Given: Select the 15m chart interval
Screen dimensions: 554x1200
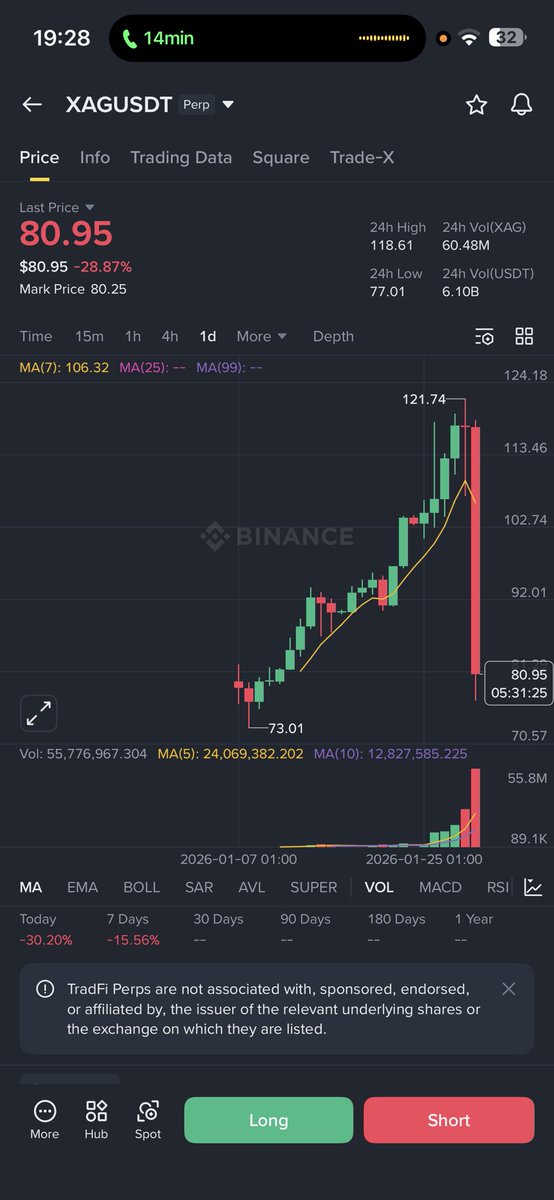Looking at the screenshot, I should click(x=89, y=336).
